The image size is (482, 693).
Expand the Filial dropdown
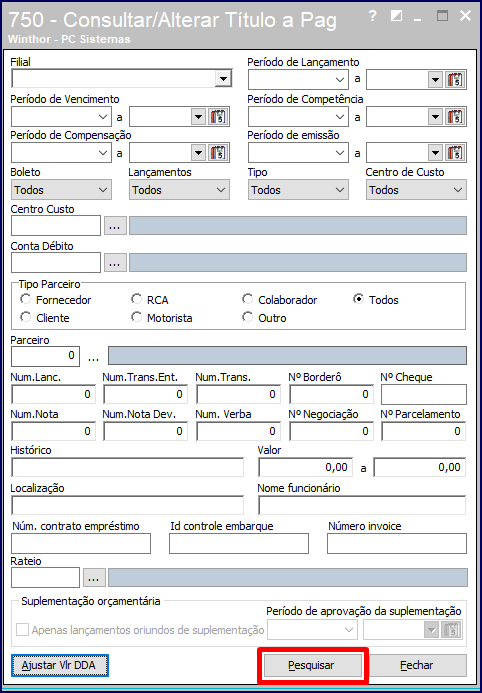[x=223, y=79]
